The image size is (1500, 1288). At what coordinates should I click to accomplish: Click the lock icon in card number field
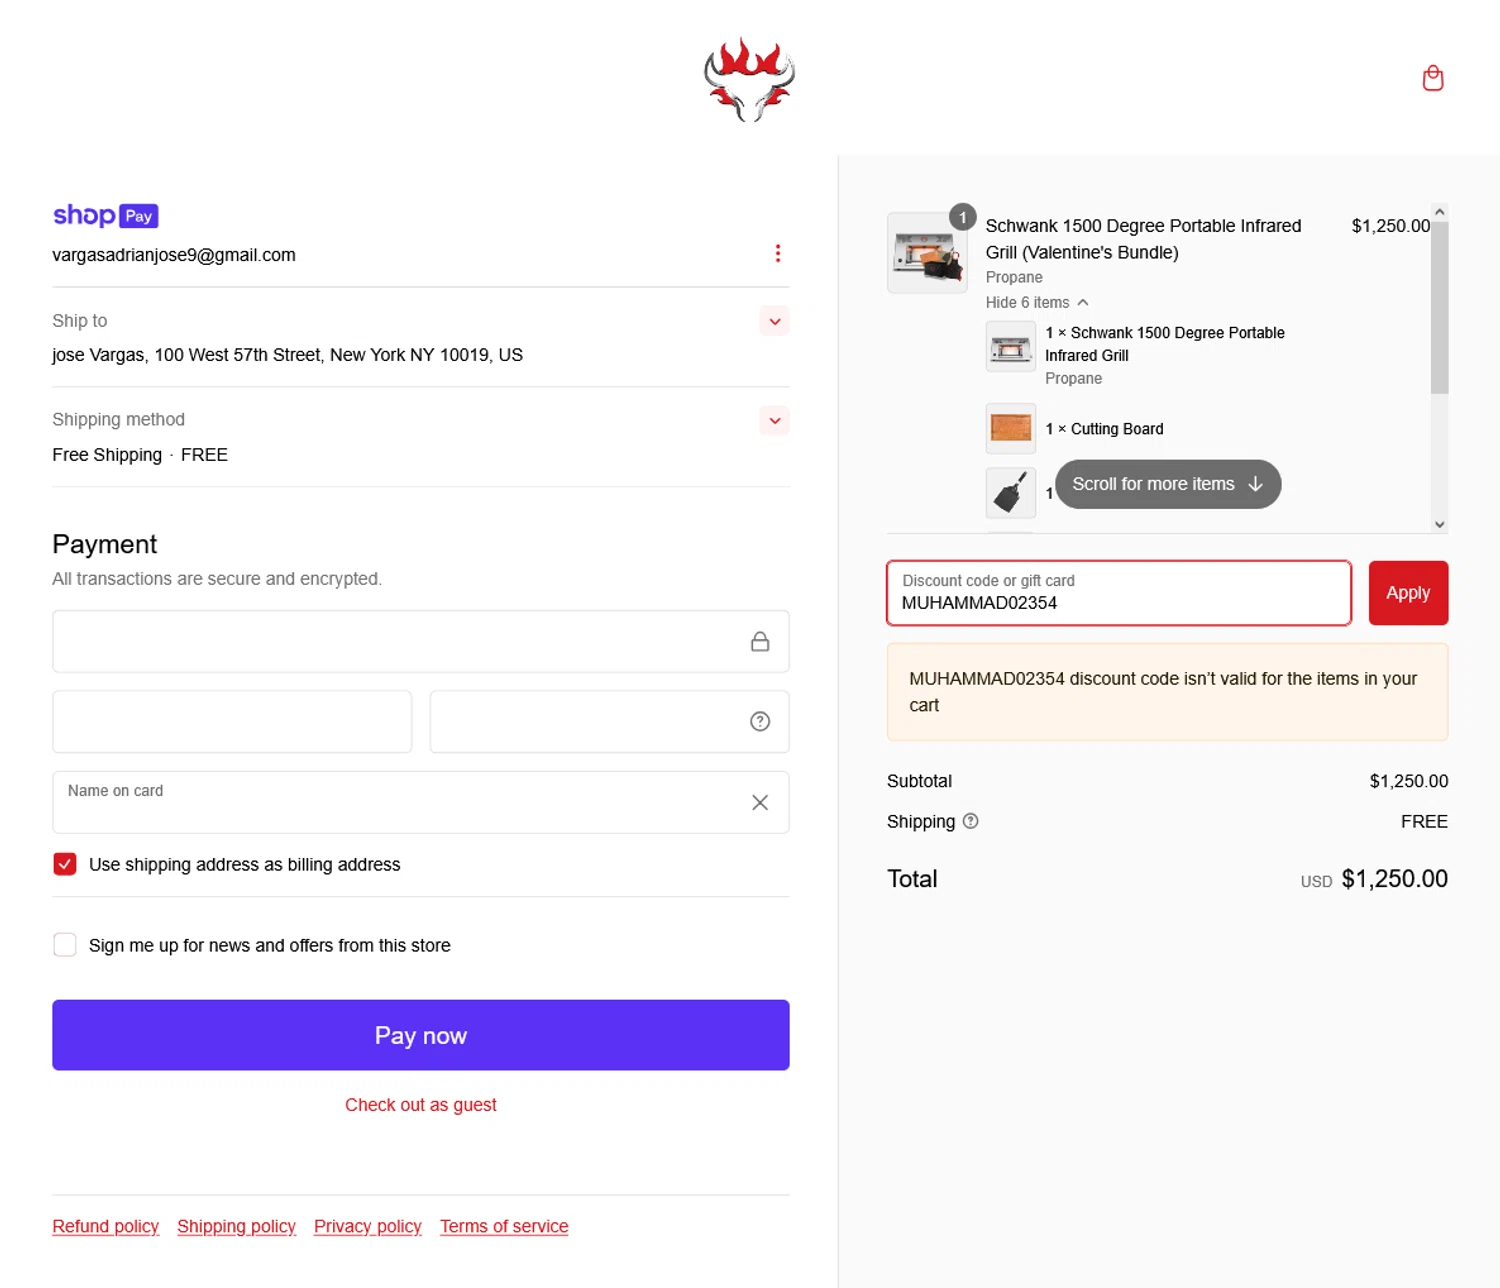760,642
